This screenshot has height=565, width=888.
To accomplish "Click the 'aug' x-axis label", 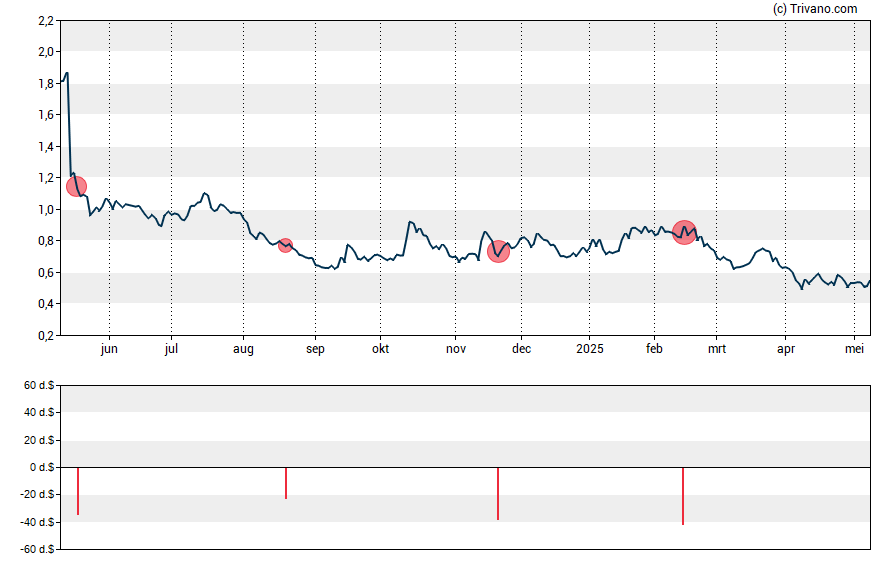I will [243, 349].
